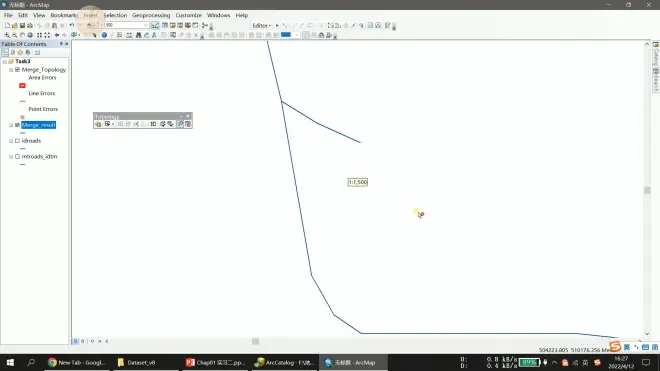Click the Full Extent globe icon
The image size is (660, 371).
(30, 35)
